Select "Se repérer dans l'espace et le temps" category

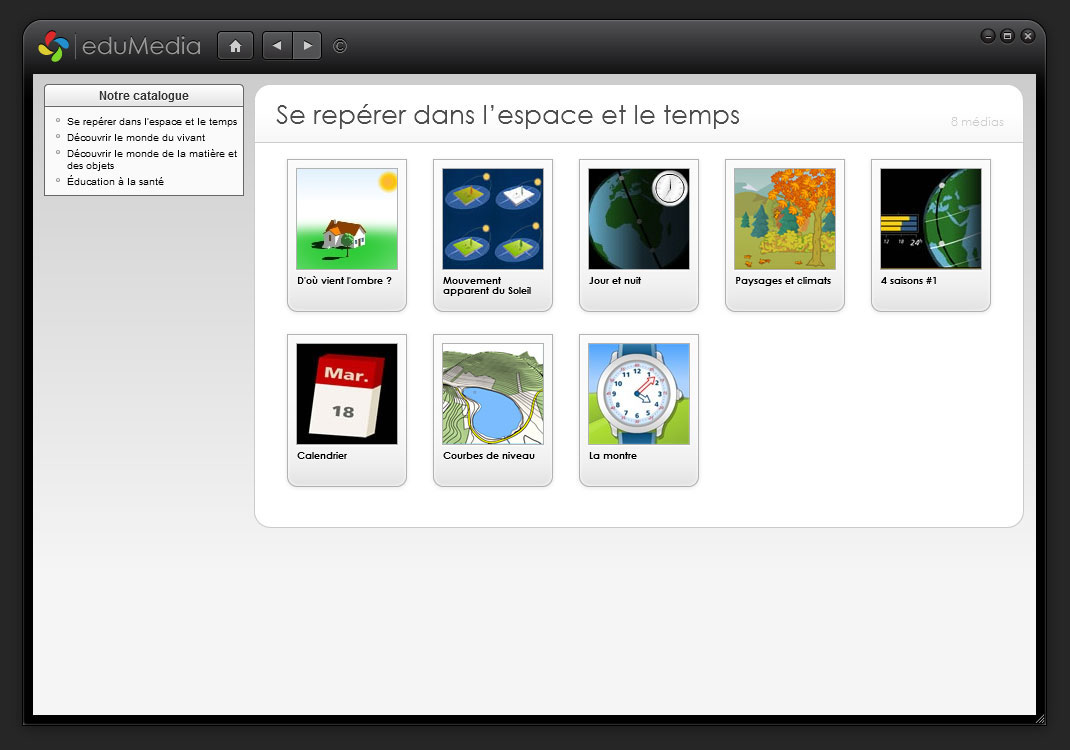pyautogui.click(x=152, y=121)
